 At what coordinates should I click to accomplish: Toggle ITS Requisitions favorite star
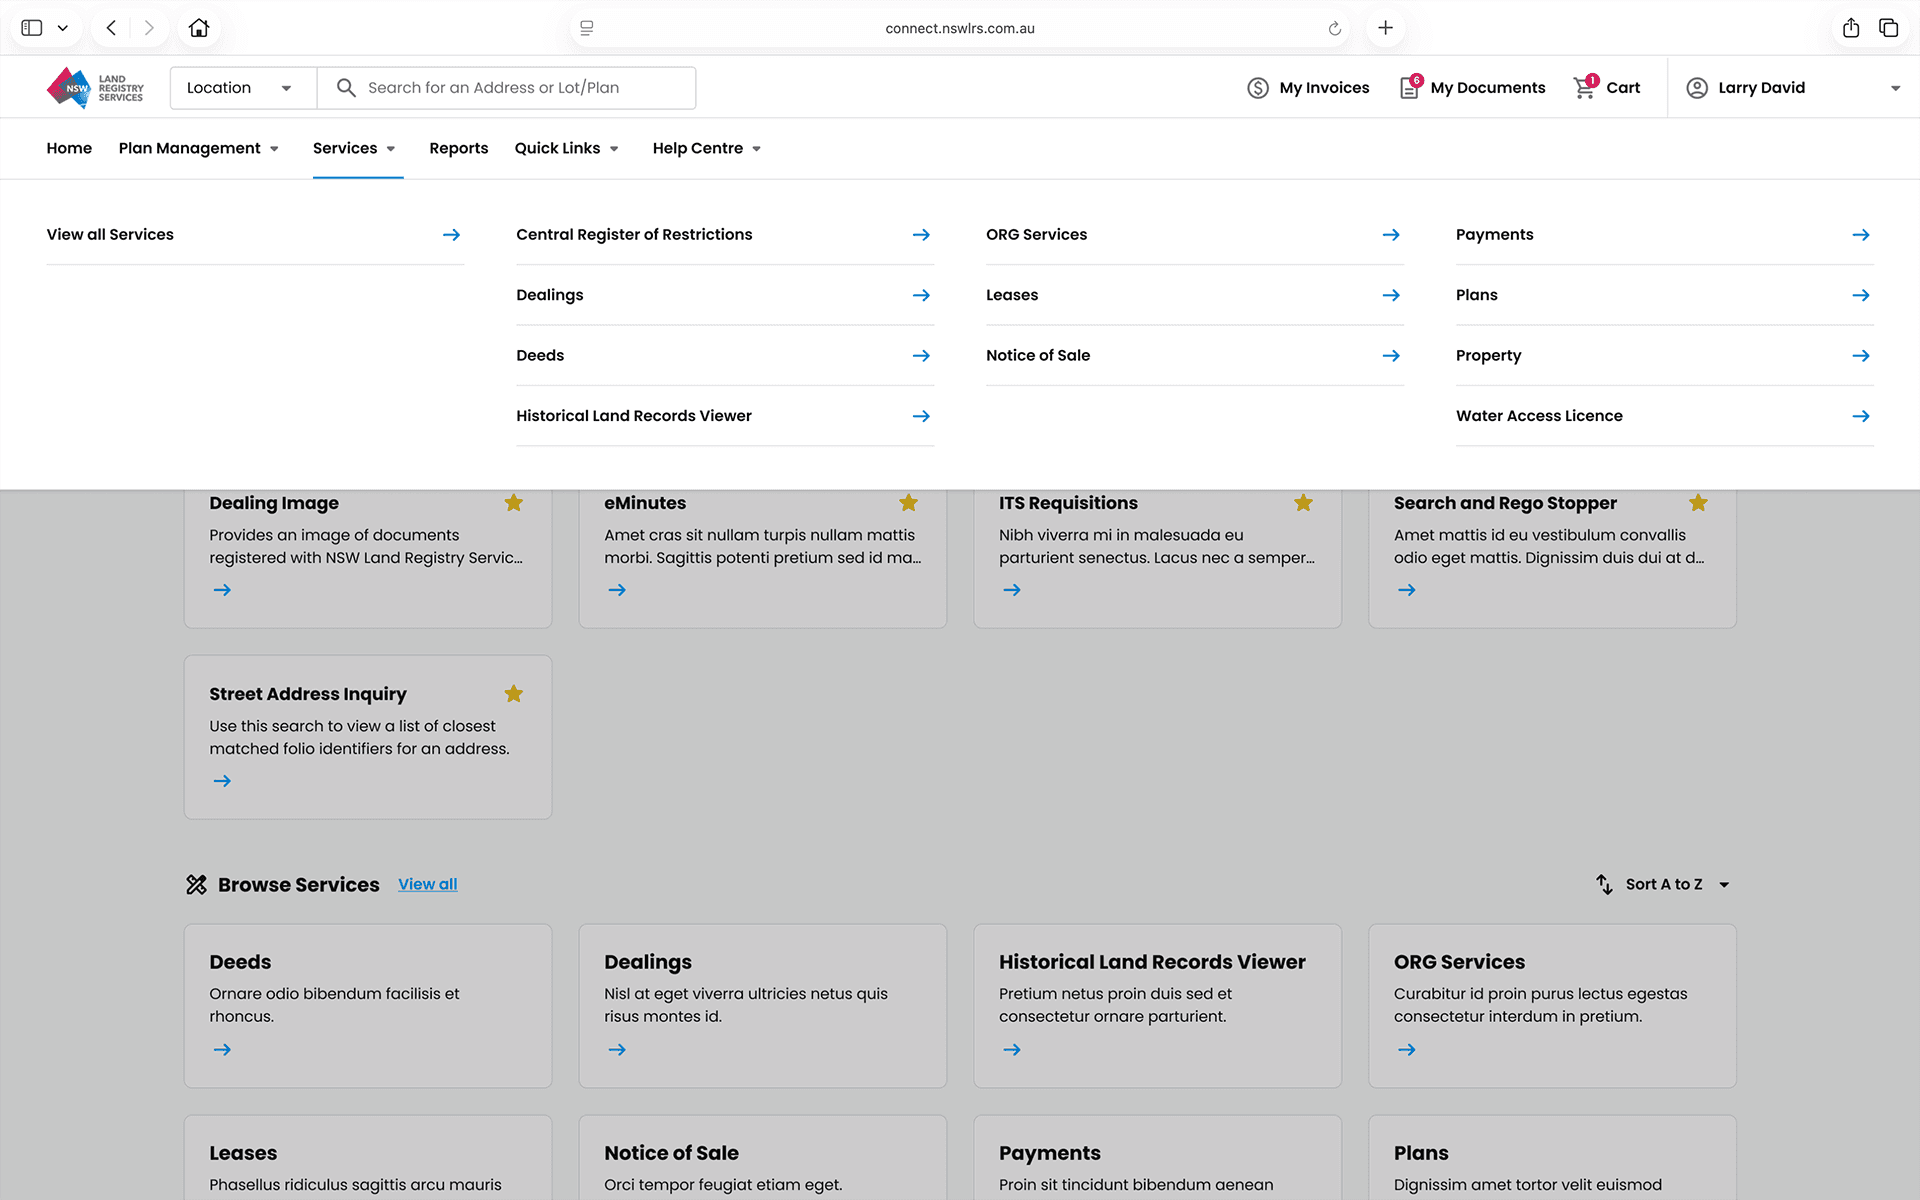1303,503
